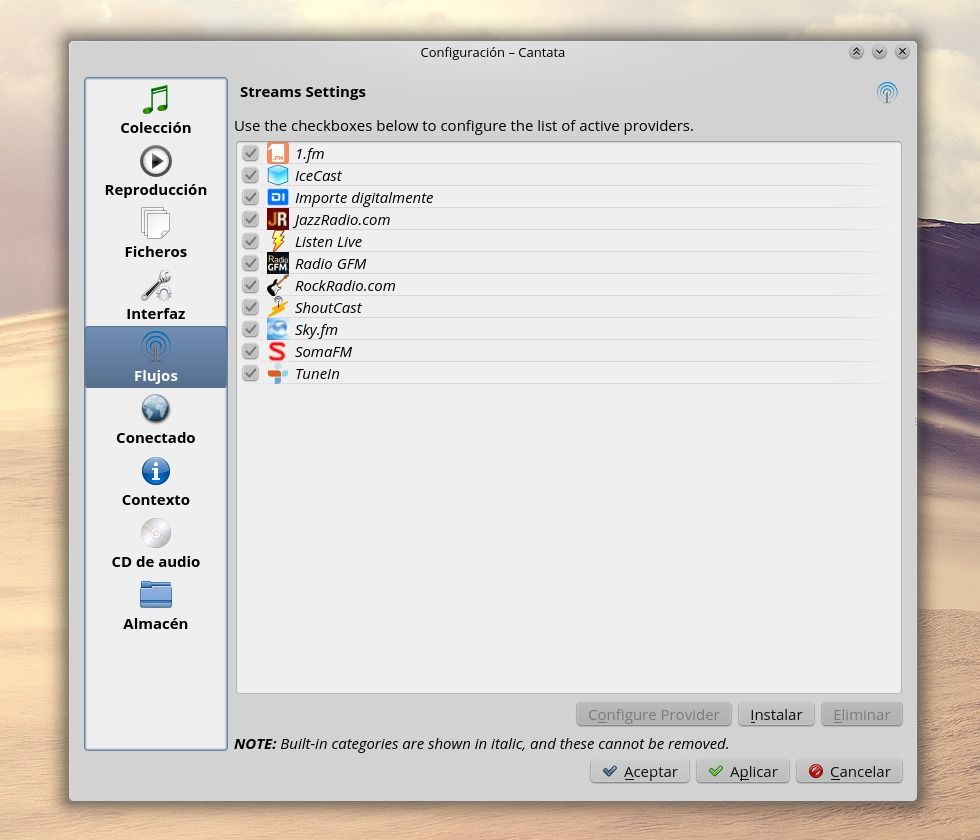
Task: Confirm with the Aceptar button
Action: click(x=639, y=771)
